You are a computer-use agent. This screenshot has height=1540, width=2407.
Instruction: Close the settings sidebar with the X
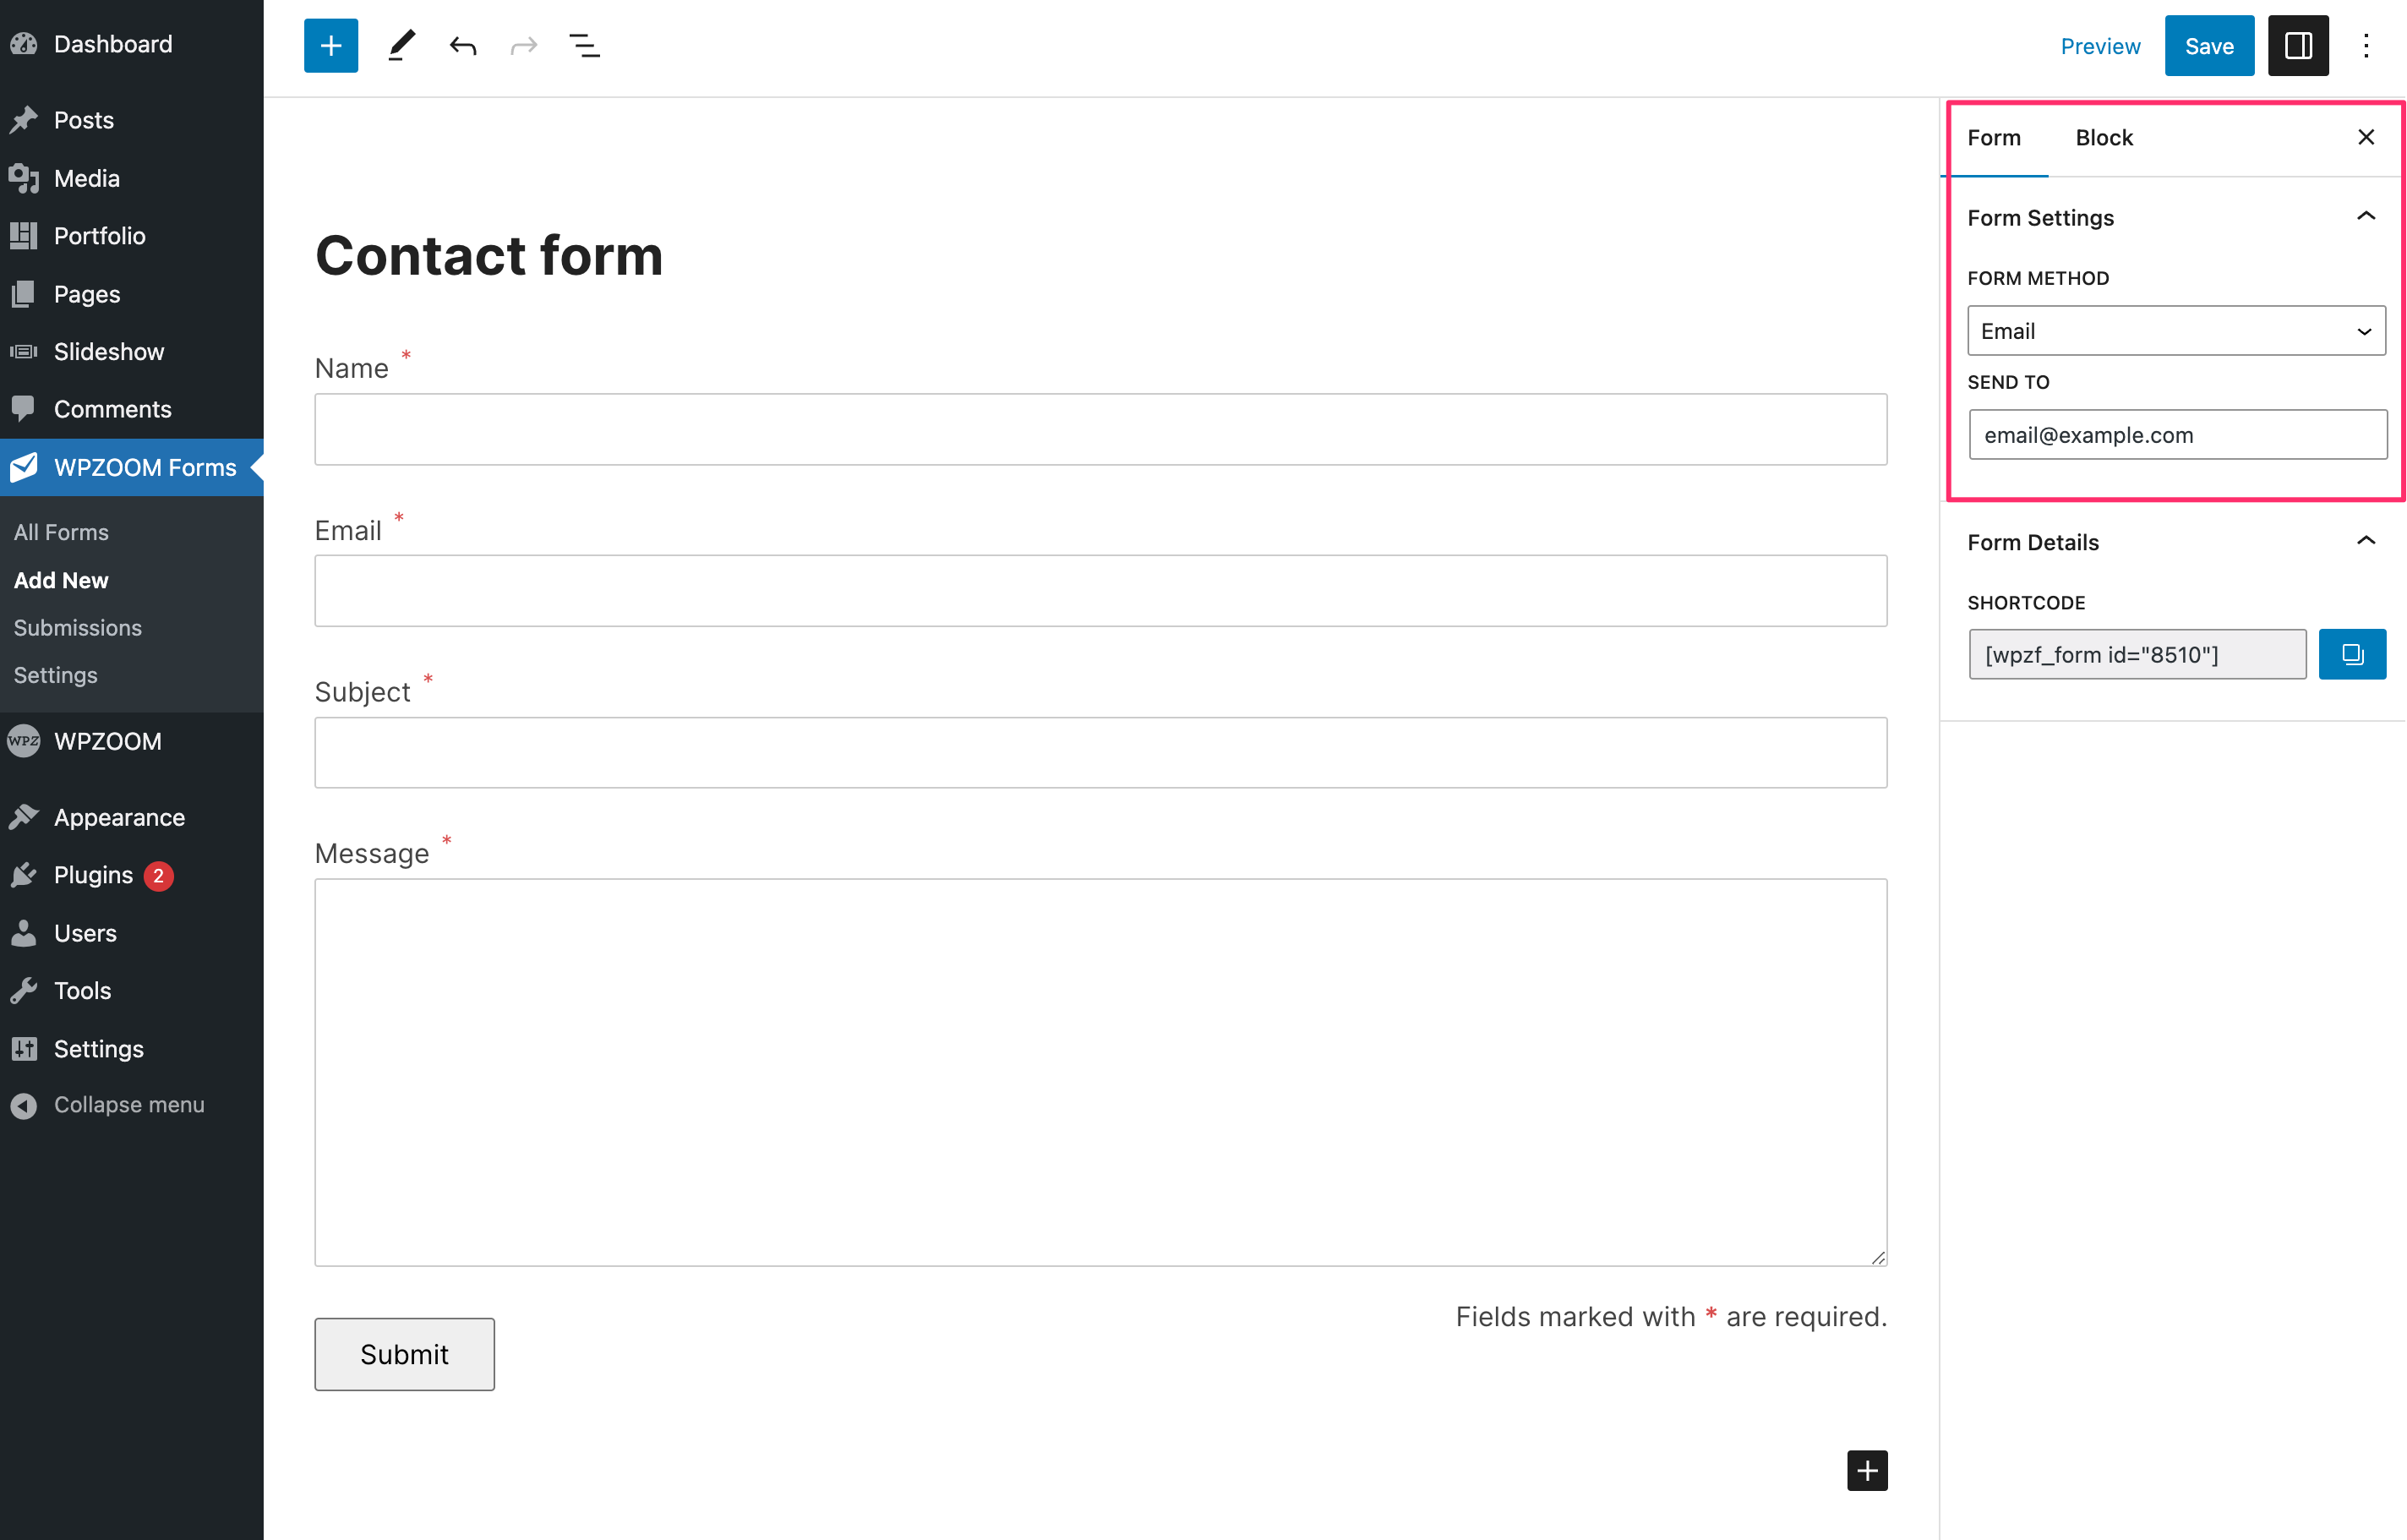coord(2366,138)
